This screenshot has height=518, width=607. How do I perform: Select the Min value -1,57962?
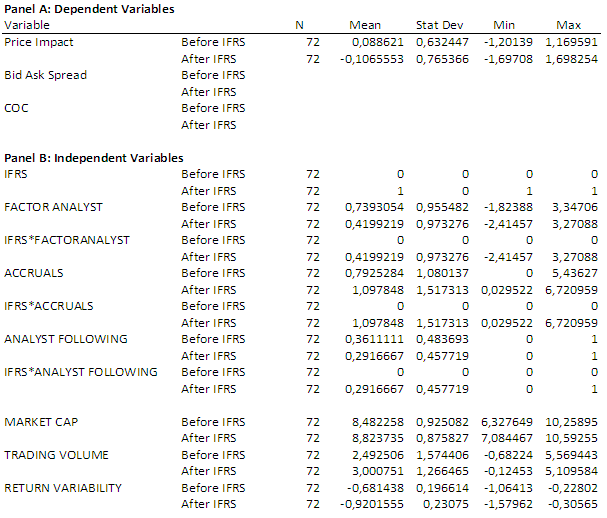(509, 504)
